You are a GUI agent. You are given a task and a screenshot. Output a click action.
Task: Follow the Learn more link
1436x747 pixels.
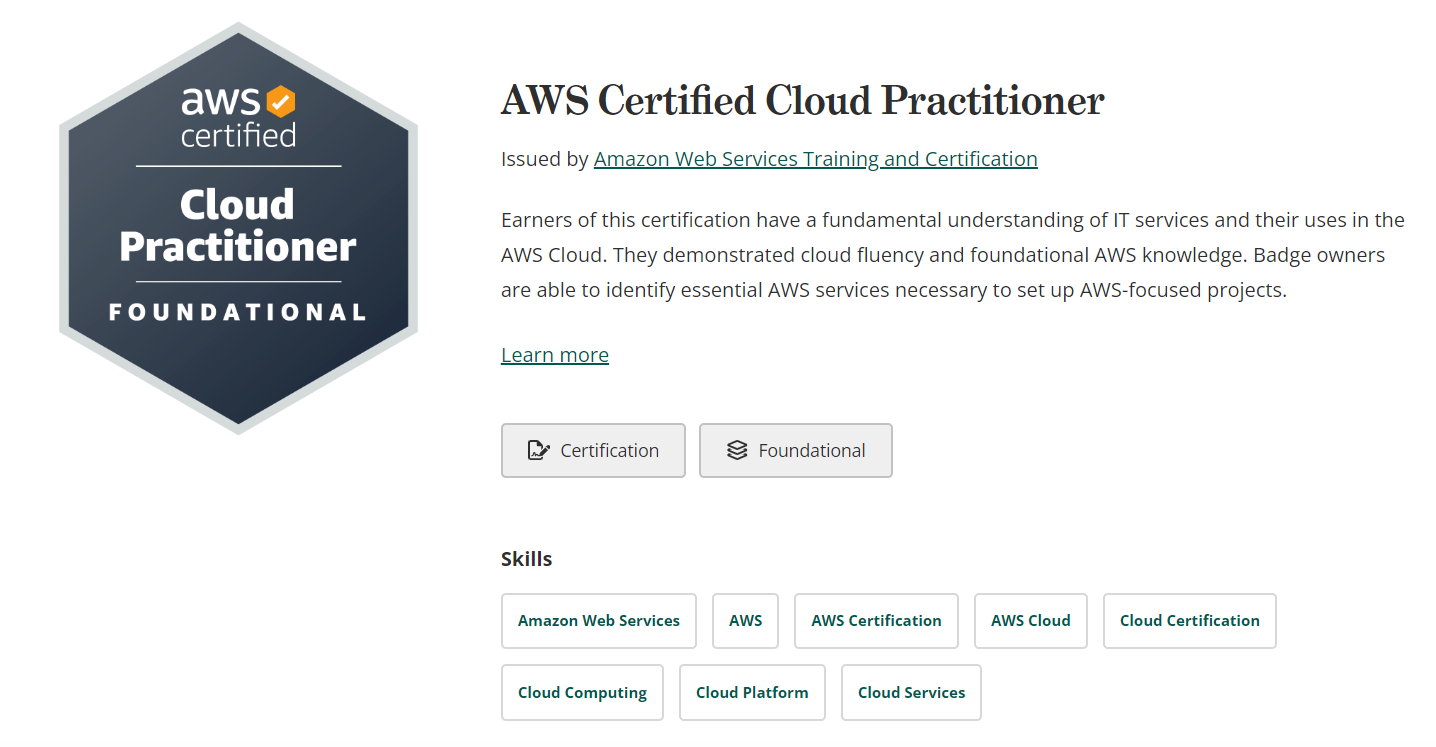pyautogui.click(x=555, y=355)
